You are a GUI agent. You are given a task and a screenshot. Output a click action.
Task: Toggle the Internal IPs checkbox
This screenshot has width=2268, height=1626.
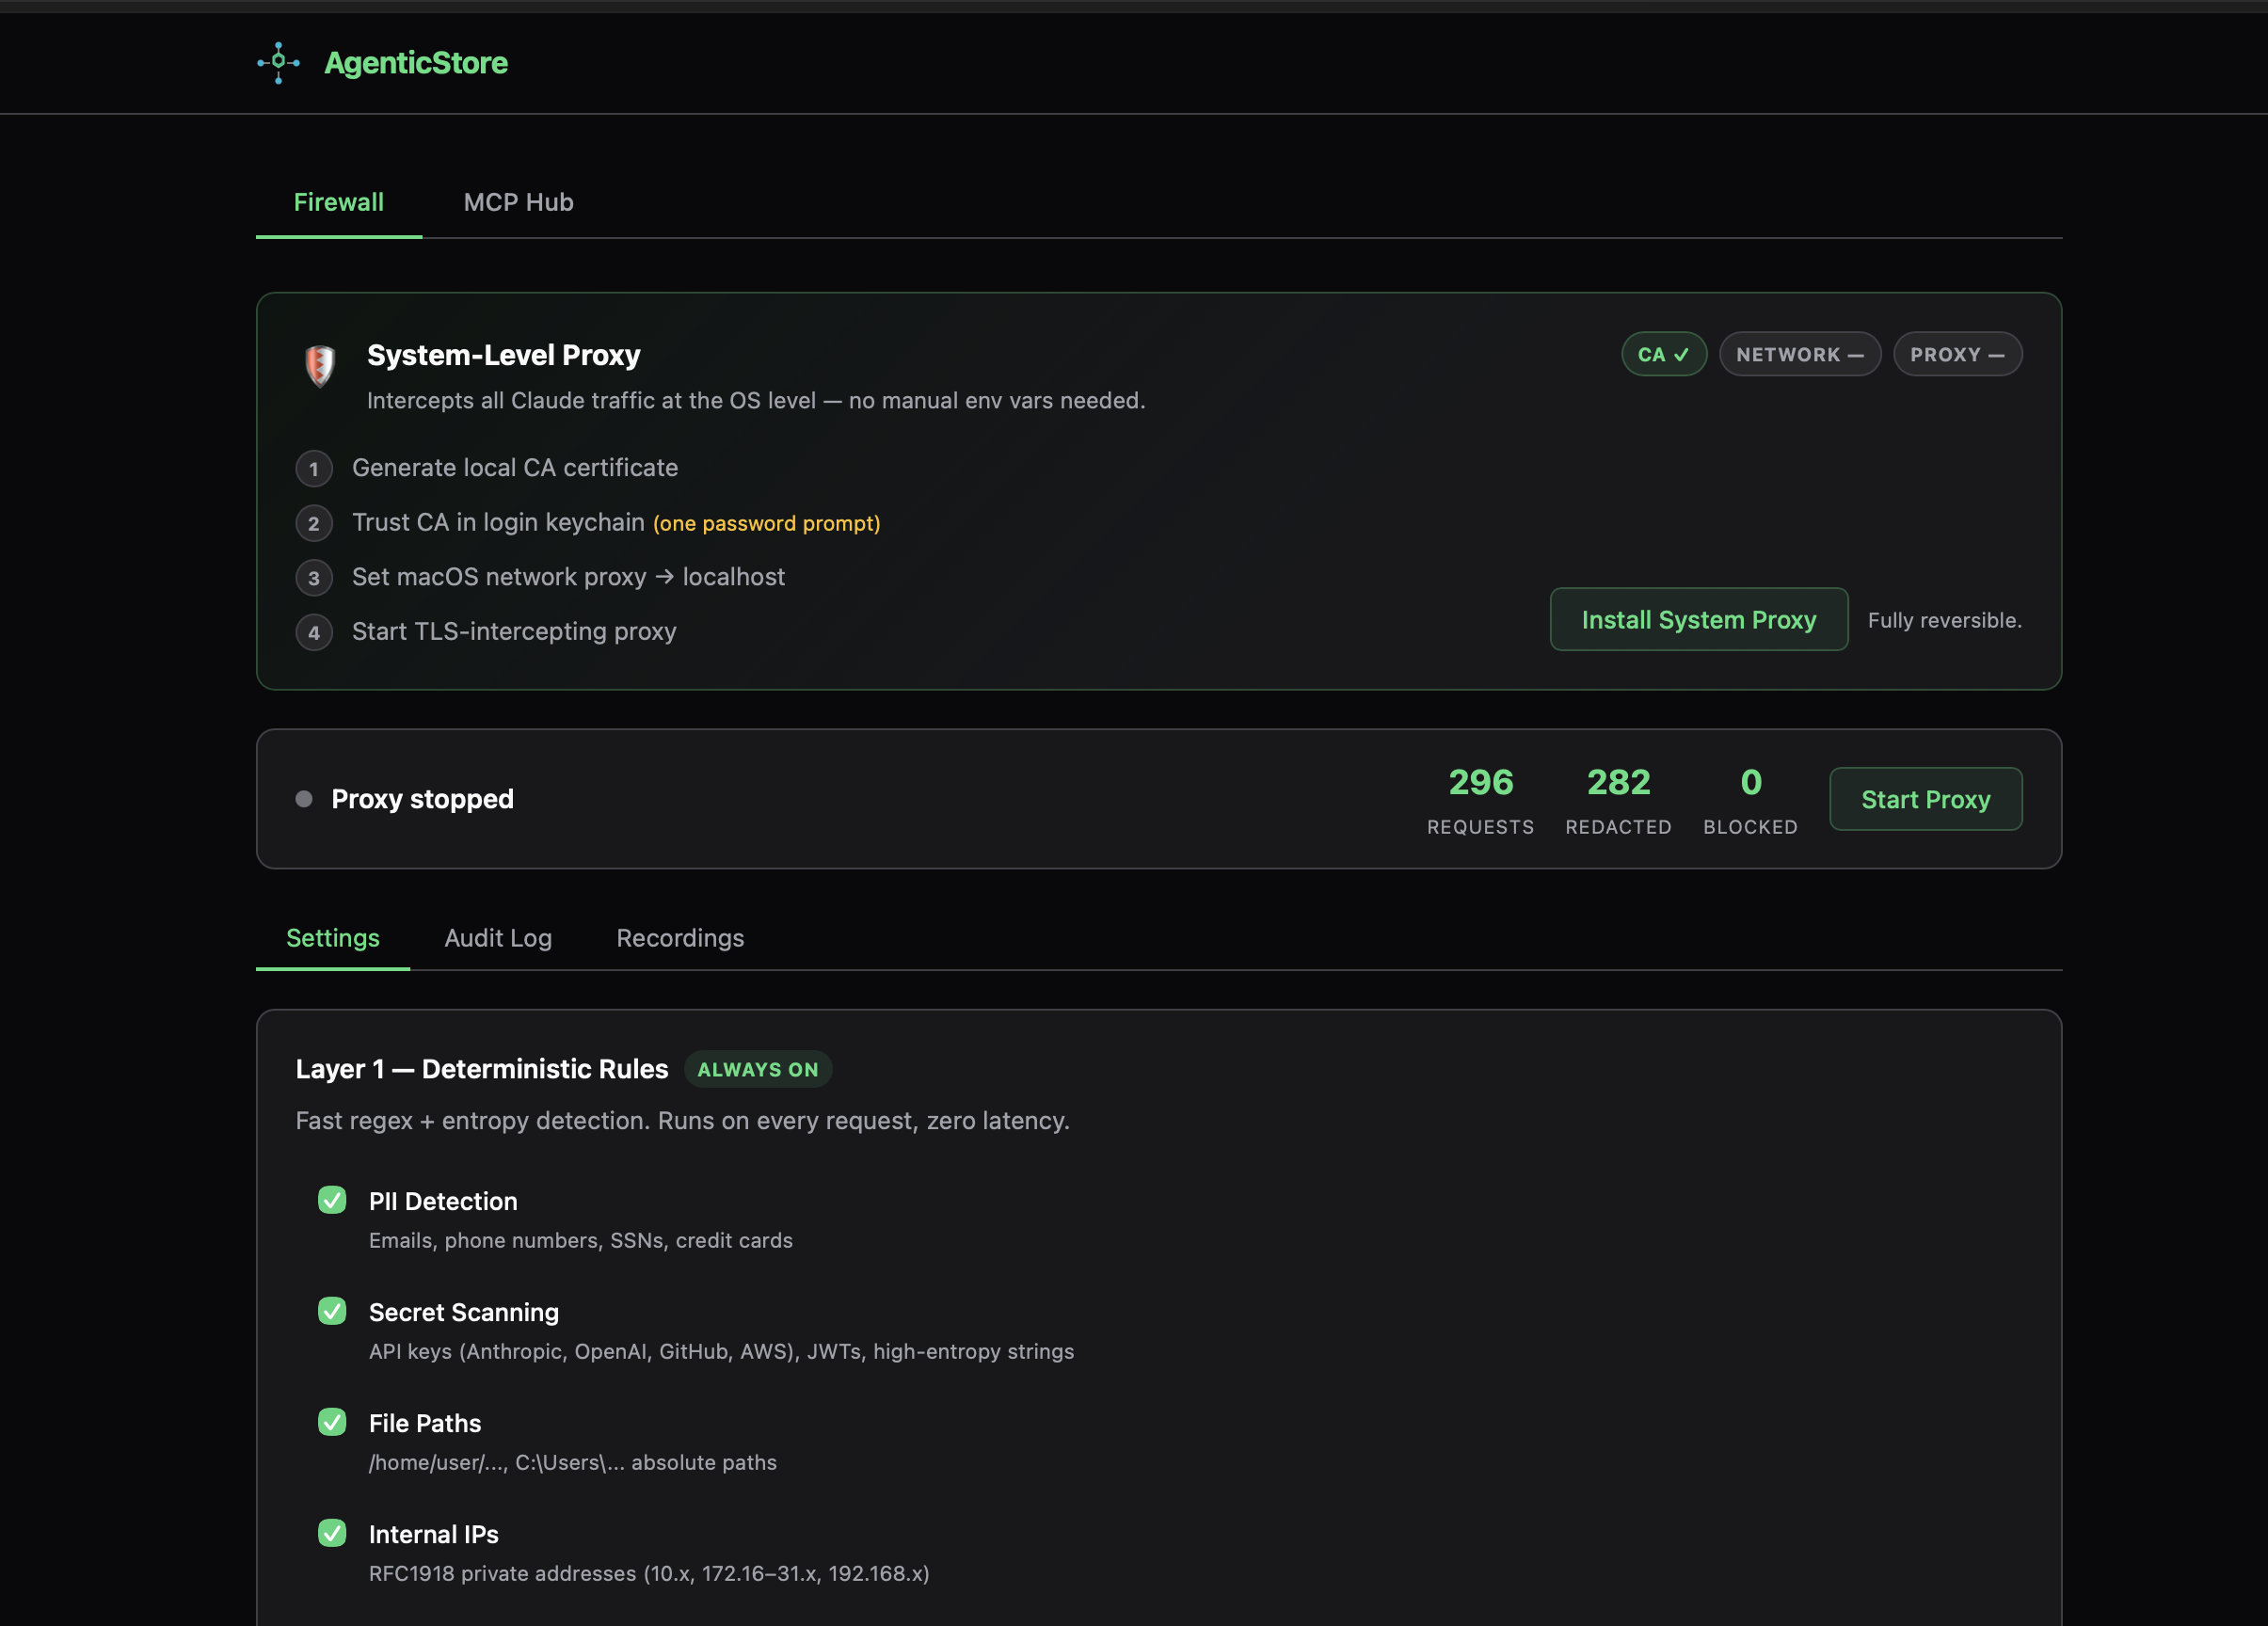coord(332,1533)
